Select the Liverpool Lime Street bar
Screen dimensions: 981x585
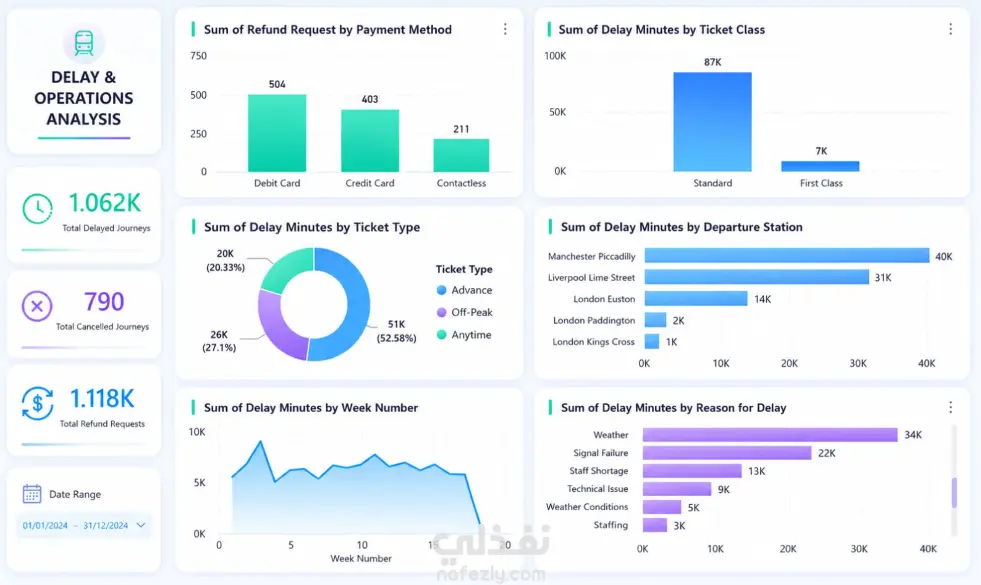(x=757, y=277)
